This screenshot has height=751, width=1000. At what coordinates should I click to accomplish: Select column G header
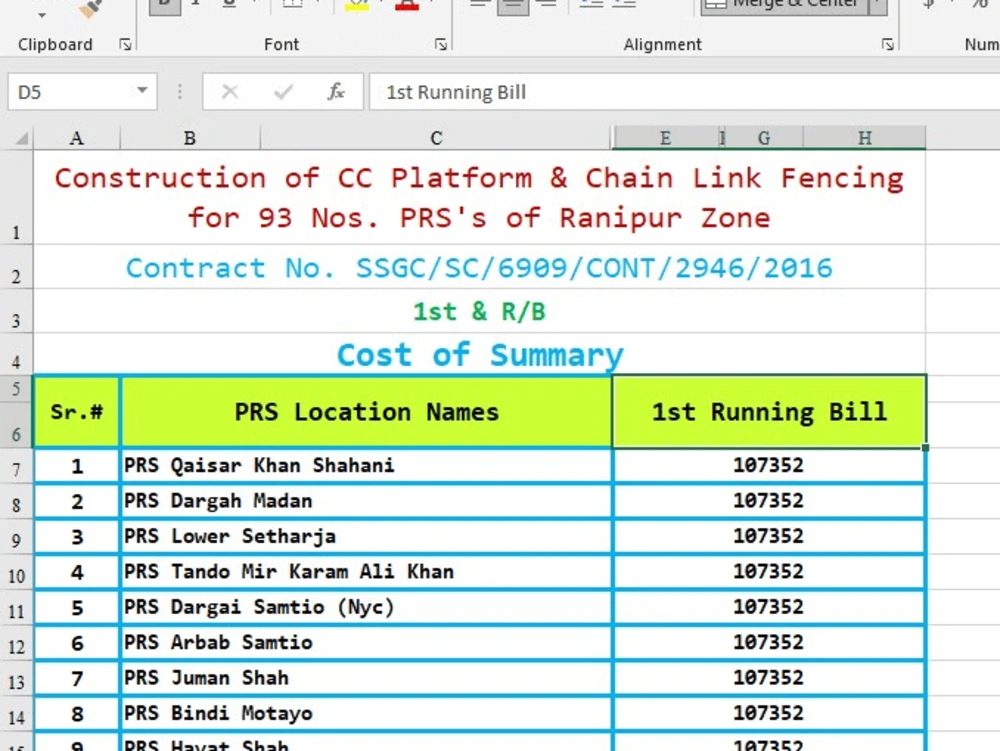763,138
